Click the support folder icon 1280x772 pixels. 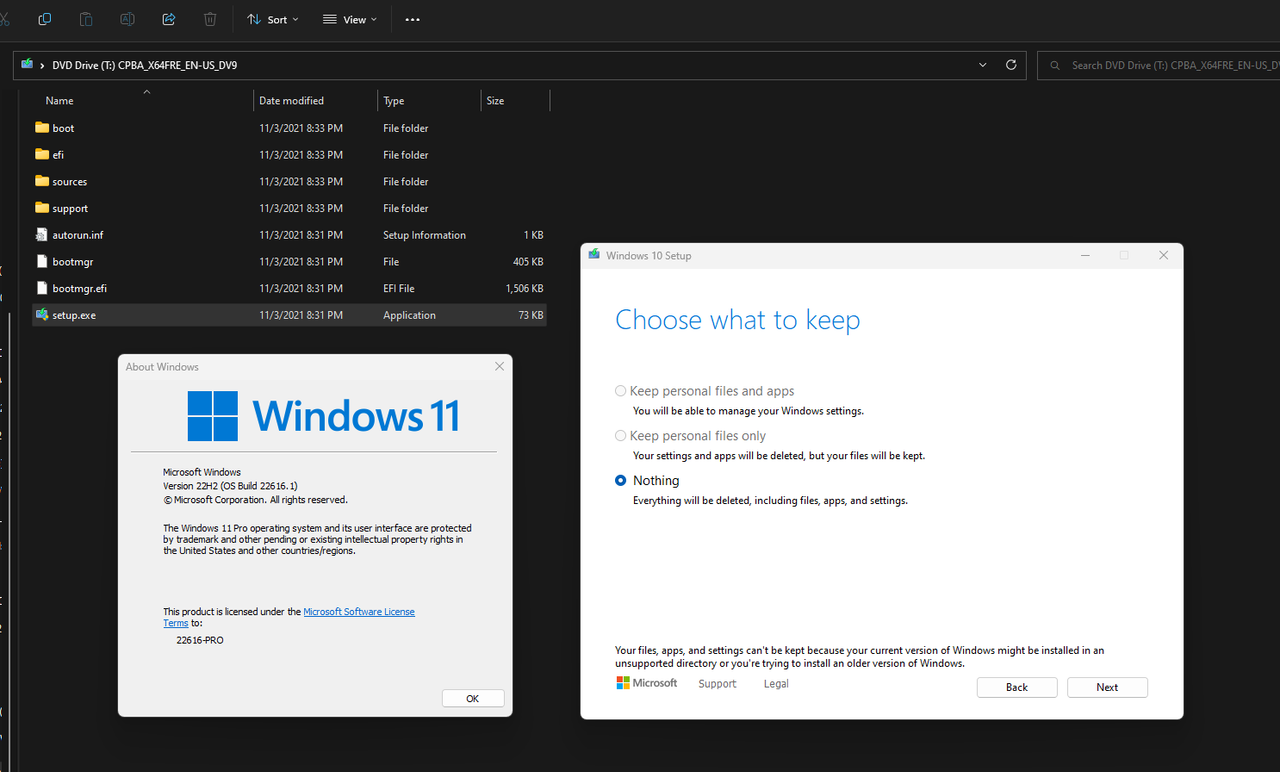click(x=42, y=208)
